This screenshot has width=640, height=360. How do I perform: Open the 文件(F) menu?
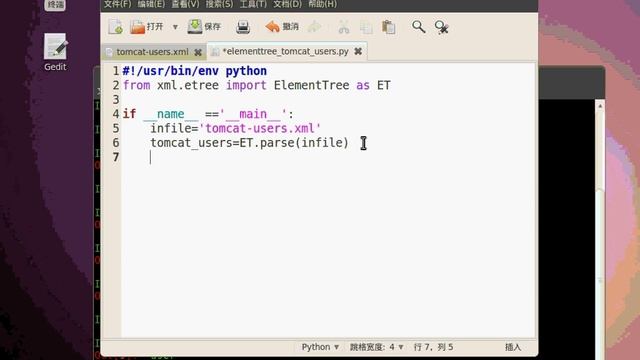click(x=118, y=4)
